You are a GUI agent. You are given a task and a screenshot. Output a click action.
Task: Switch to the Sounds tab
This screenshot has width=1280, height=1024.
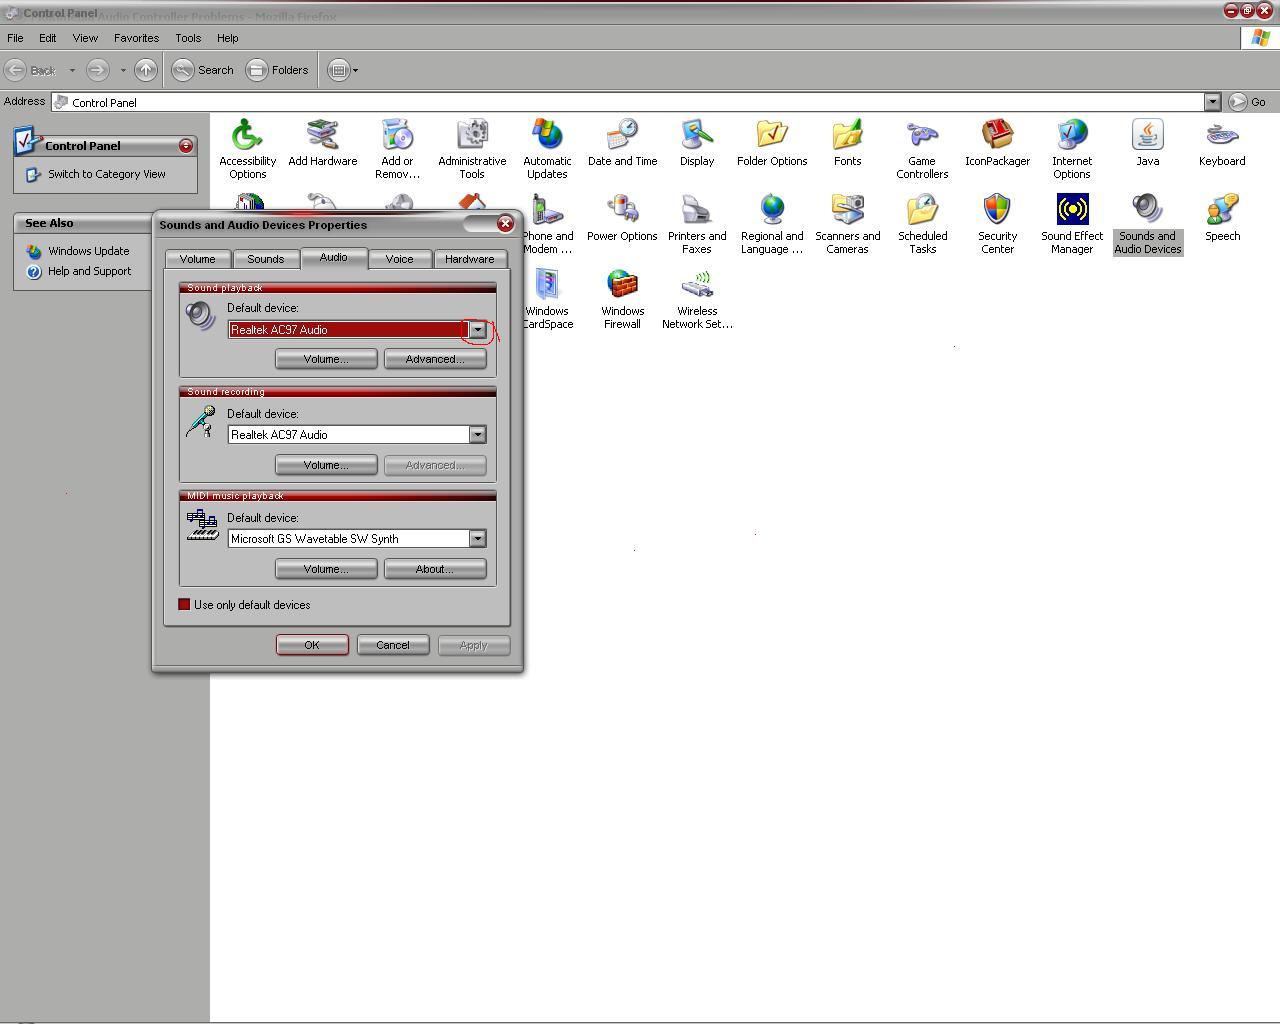click(x=266, y=259)
